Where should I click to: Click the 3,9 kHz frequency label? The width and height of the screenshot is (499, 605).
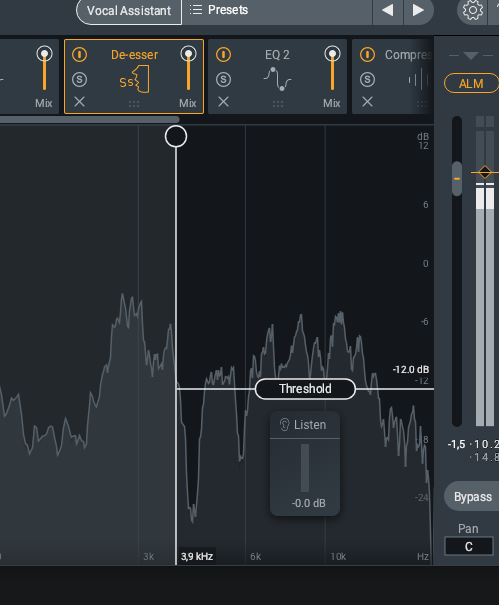(x=197, y=556)
